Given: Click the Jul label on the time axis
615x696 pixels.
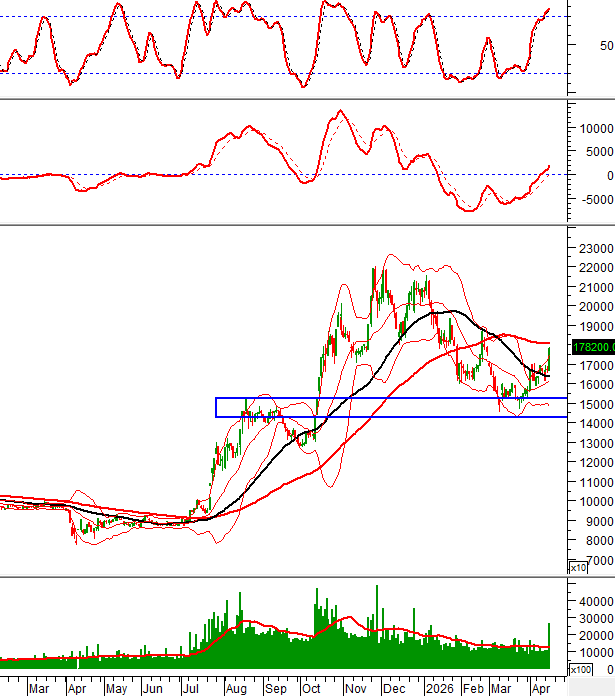Looking at the screenshot, I should coord(191,689).
